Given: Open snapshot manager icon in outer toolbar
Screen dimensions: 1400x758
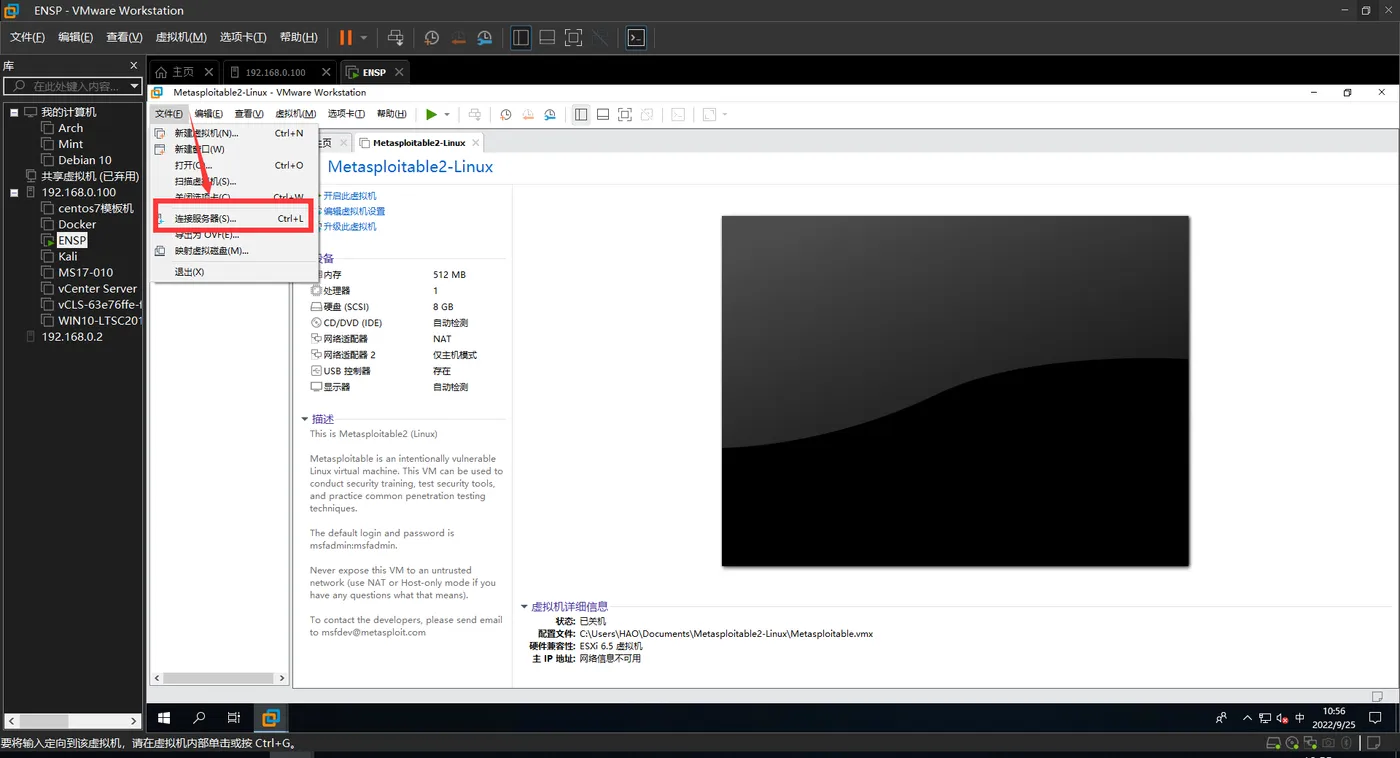Looking at the screenshot, I should pyautogui.click(x=485, y=38).
